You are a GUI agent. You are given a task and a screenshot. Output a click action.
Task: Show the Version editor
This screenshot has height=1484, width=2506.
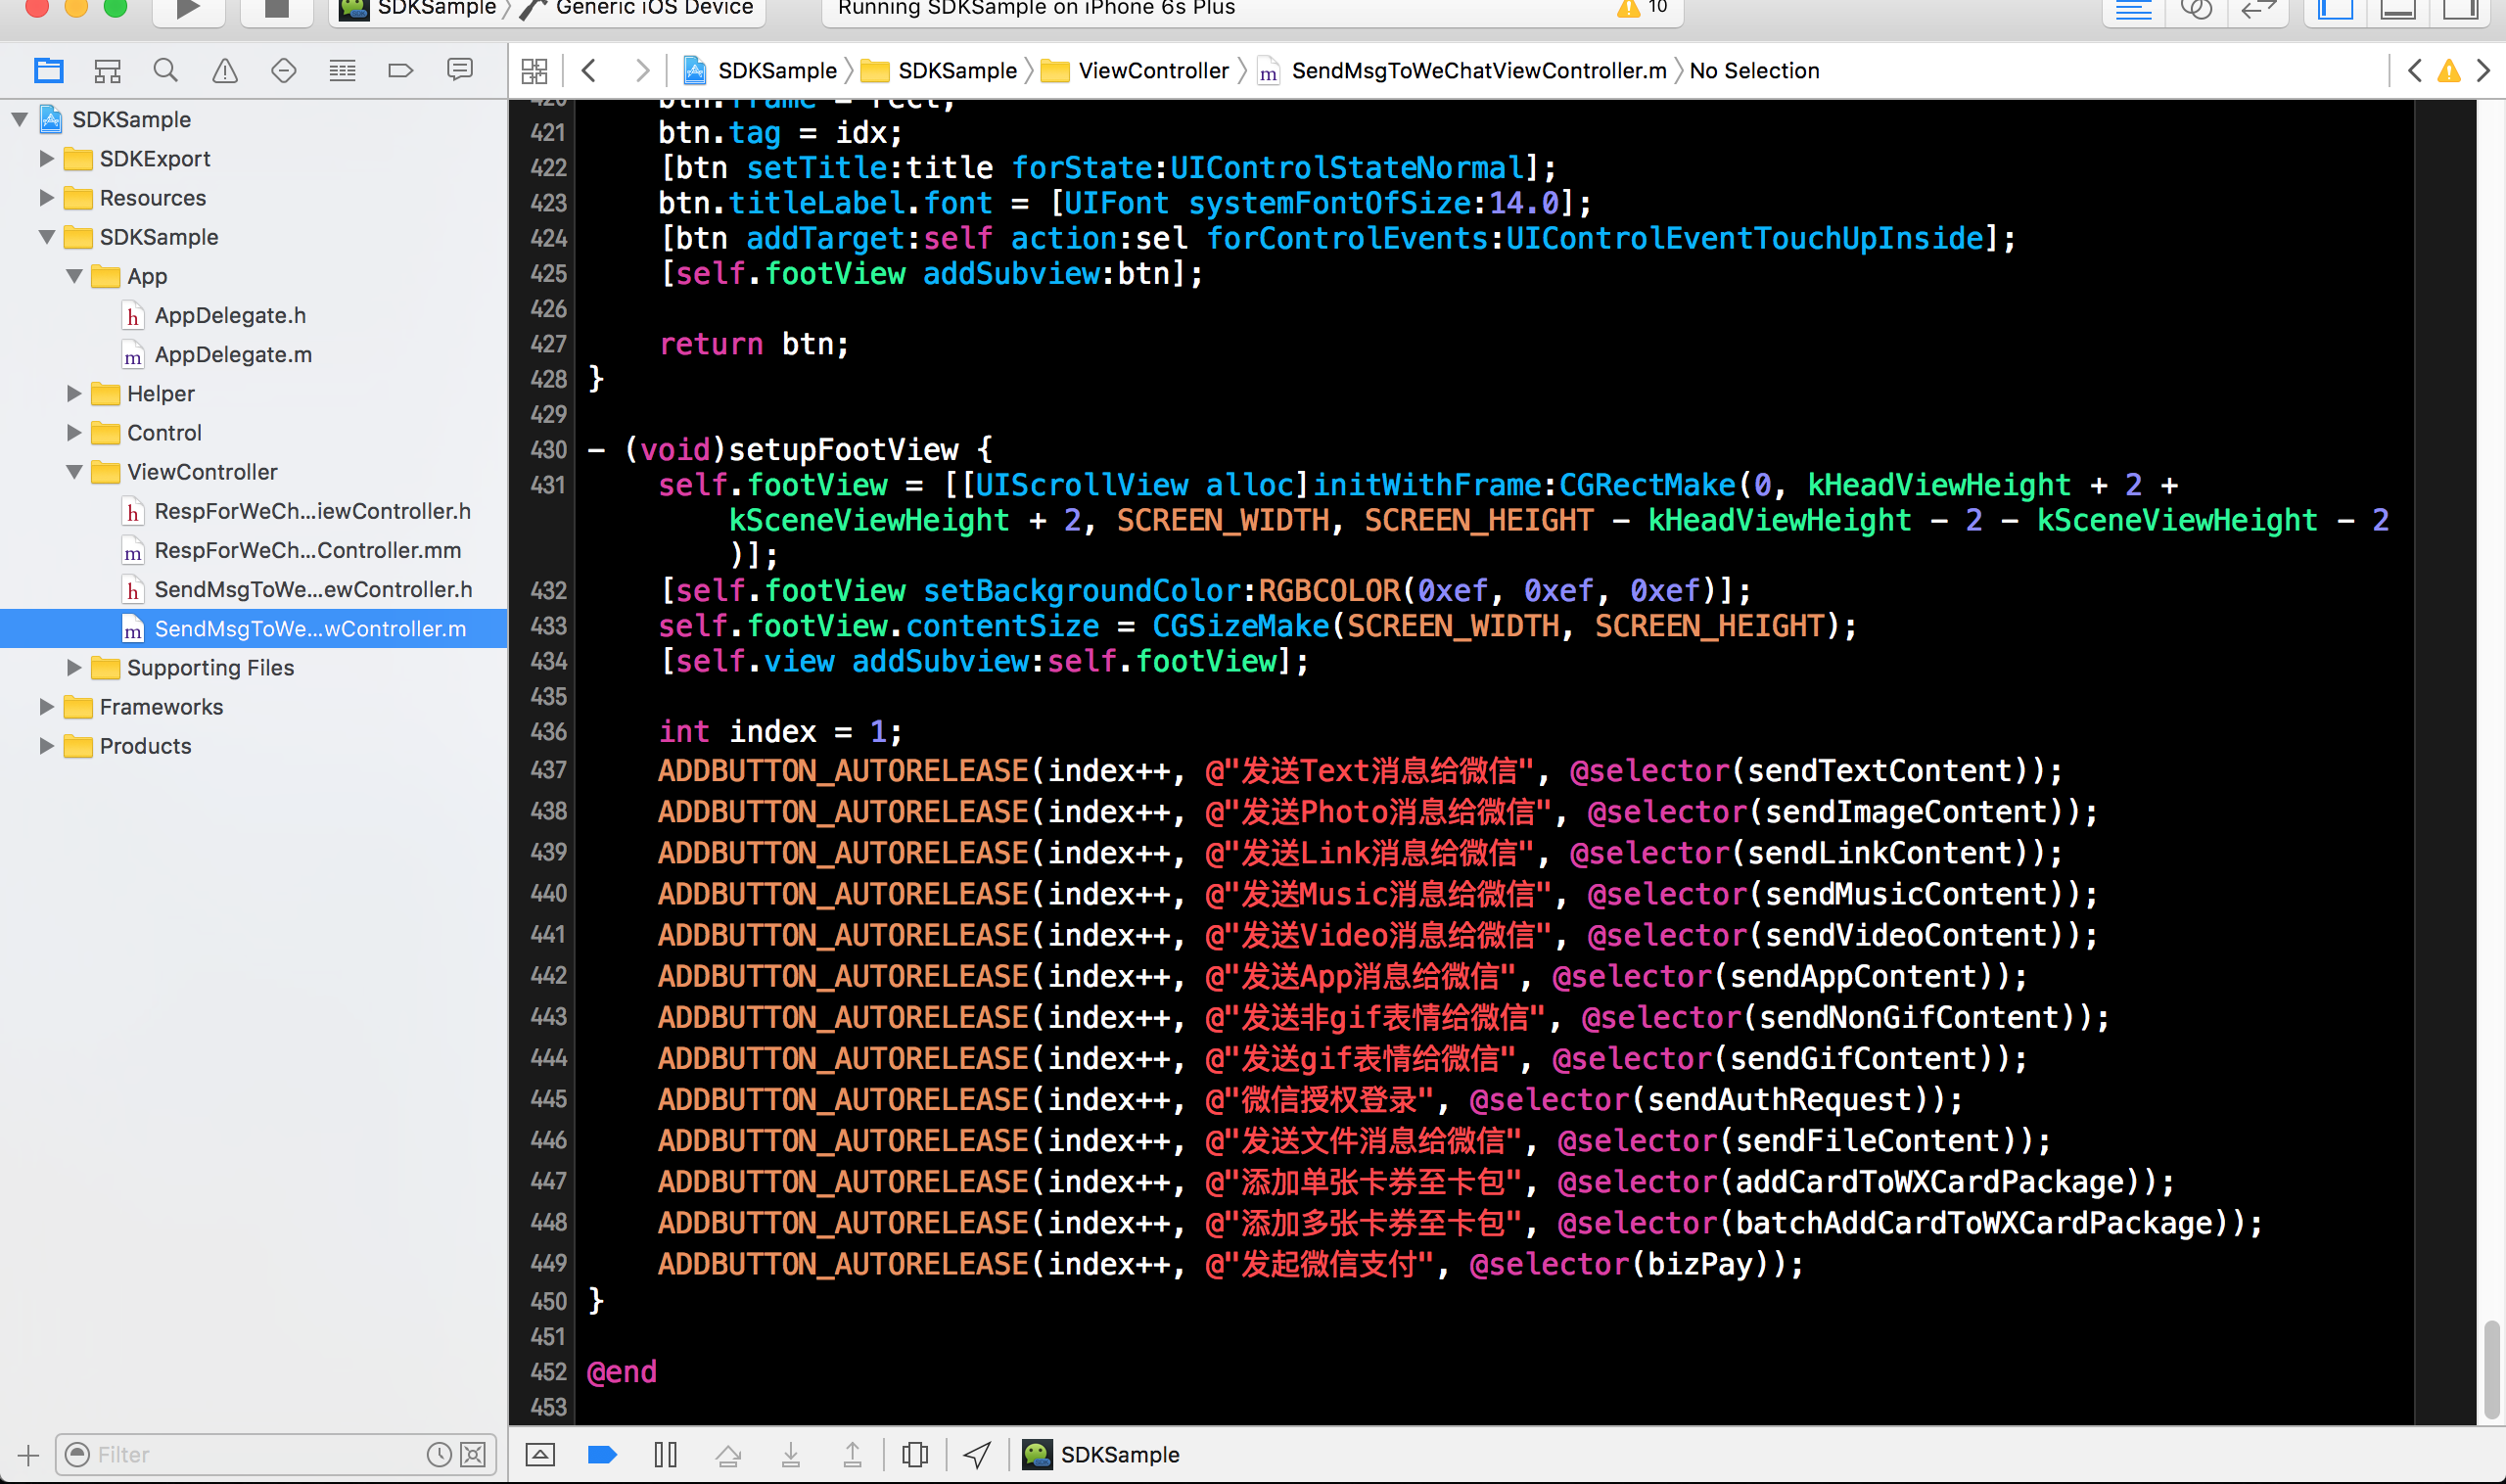2257,10
